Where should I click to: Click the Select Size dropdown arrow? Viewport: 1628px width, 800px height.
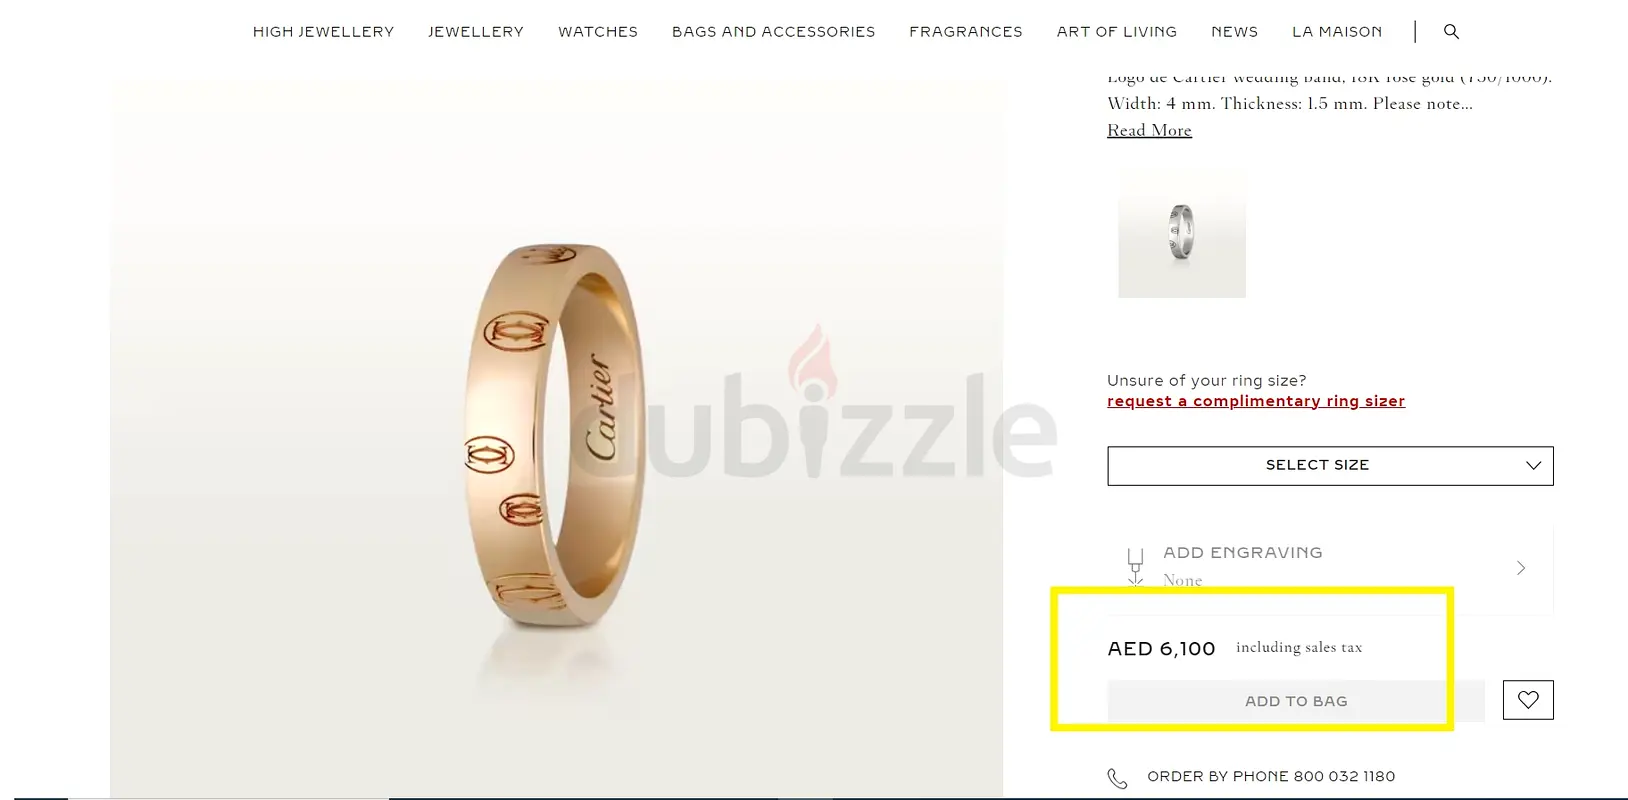coord(1533,466)
